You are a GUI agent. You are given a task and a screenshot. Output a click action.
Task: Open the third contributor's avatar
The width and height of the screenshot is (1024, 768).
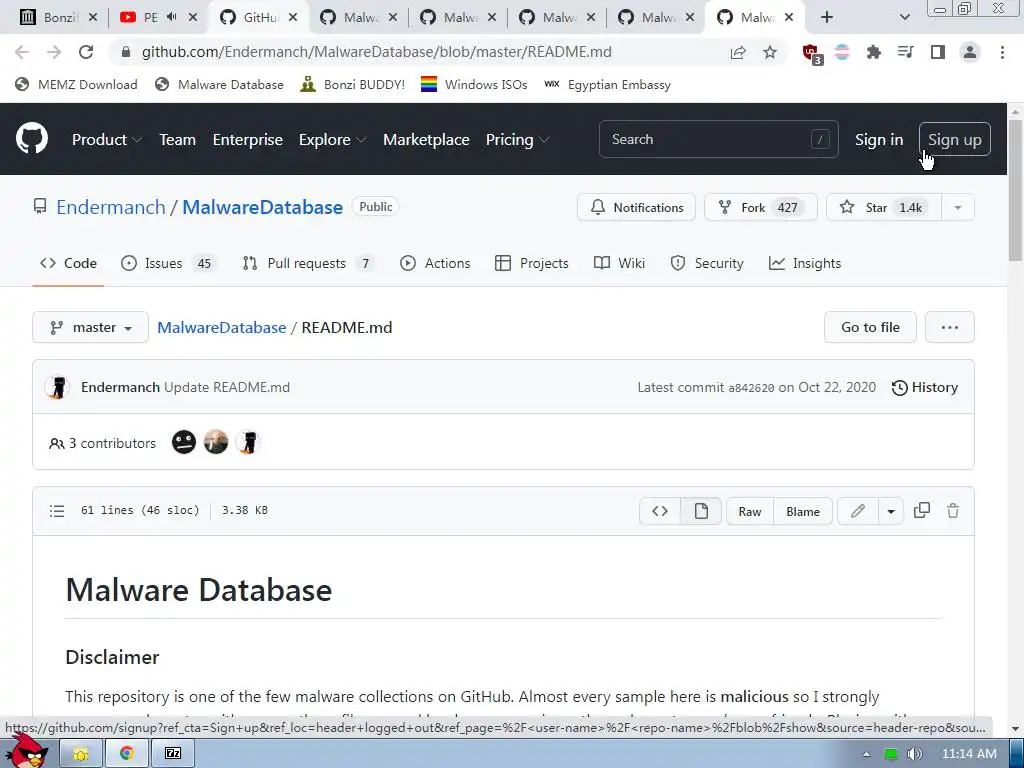(248, 443)
